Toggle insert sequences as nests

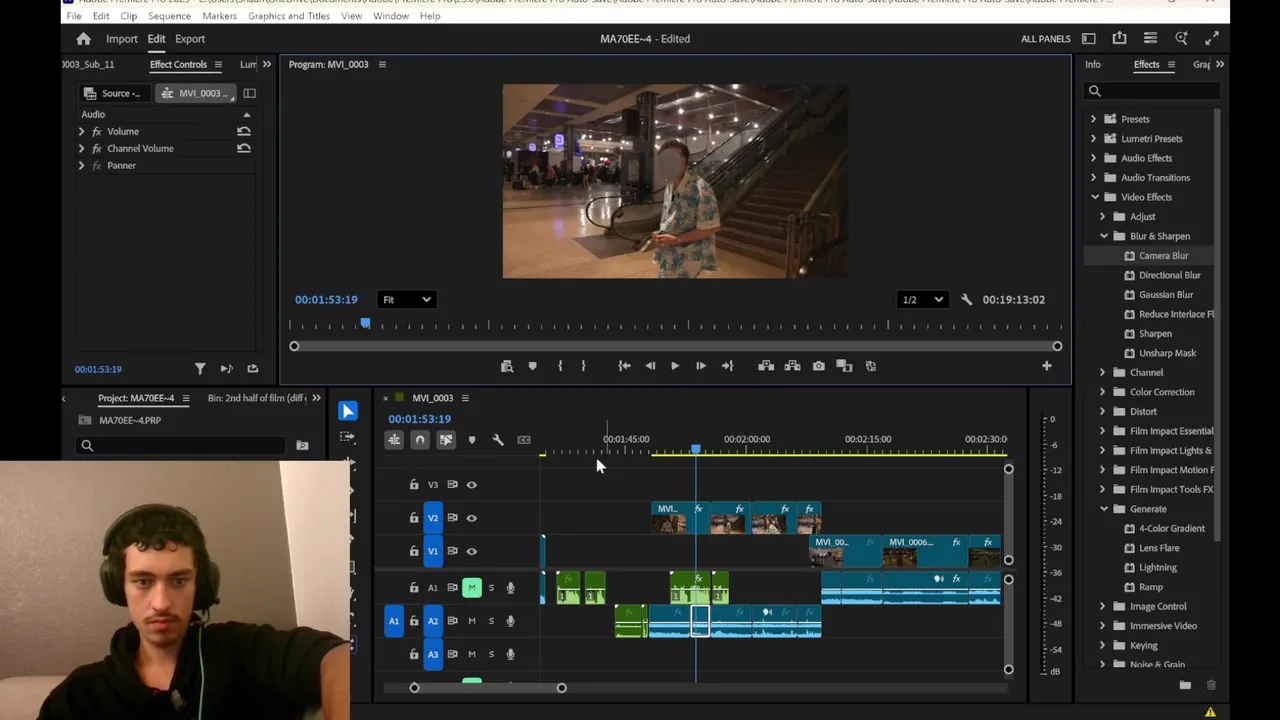394,440
